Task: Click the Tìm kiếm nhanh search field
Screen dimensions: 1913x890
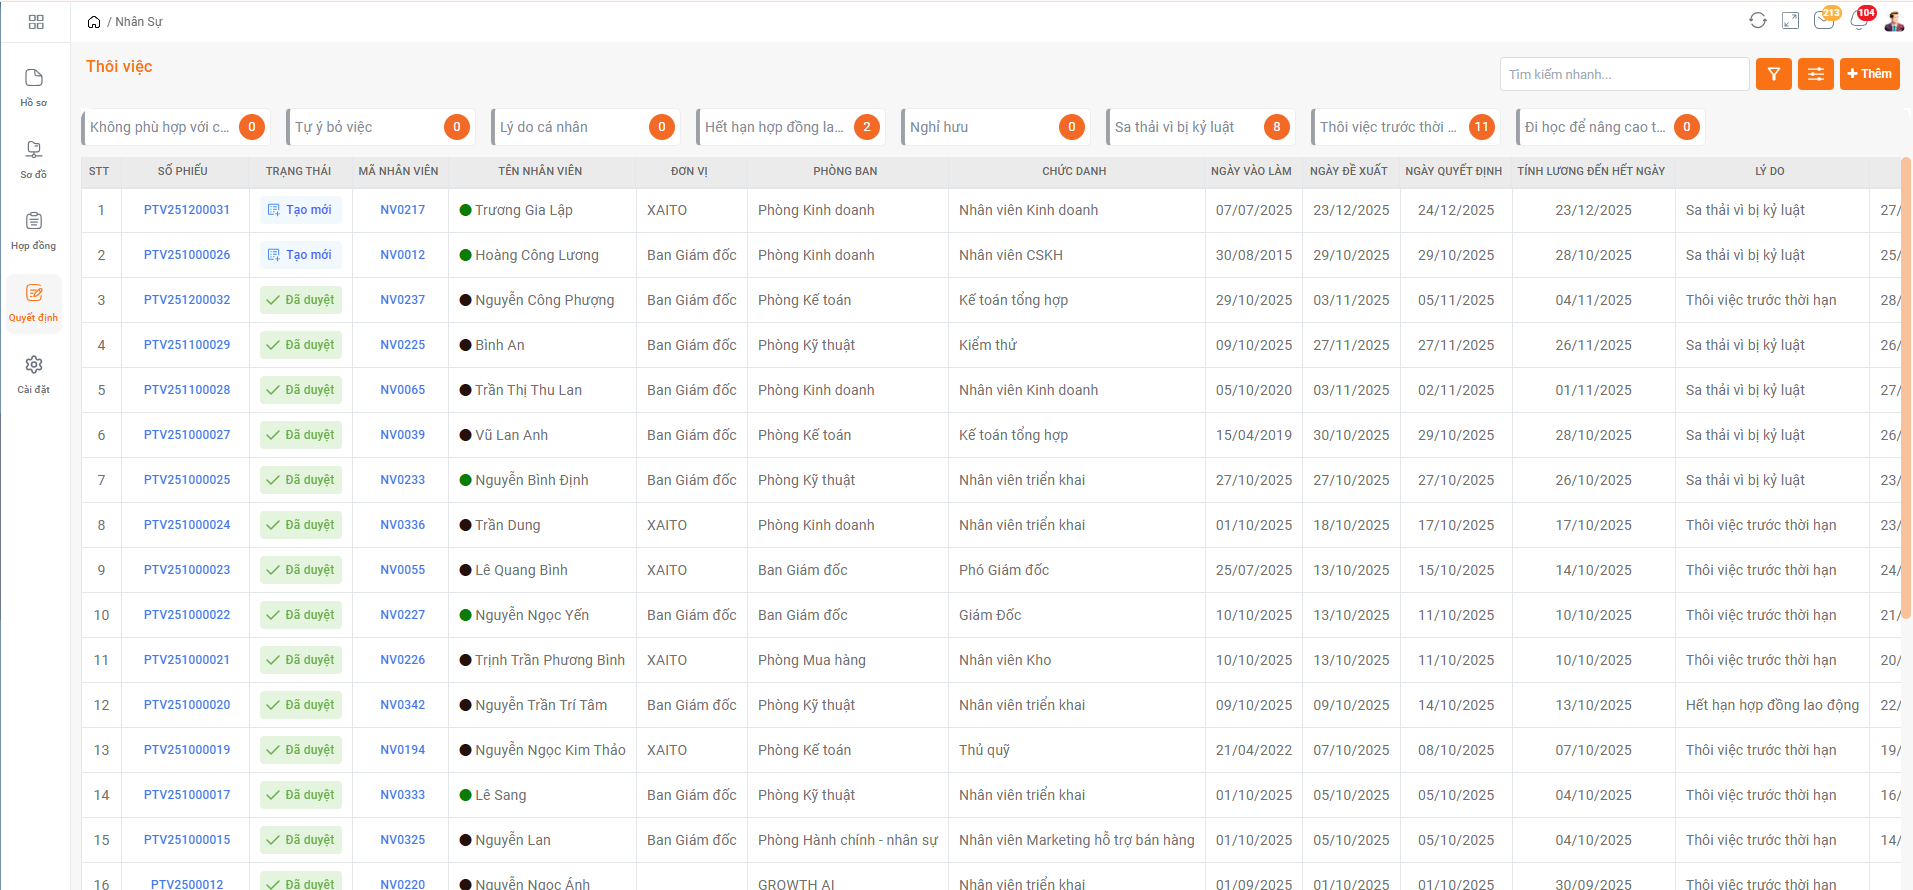Action: (1623, 74)
